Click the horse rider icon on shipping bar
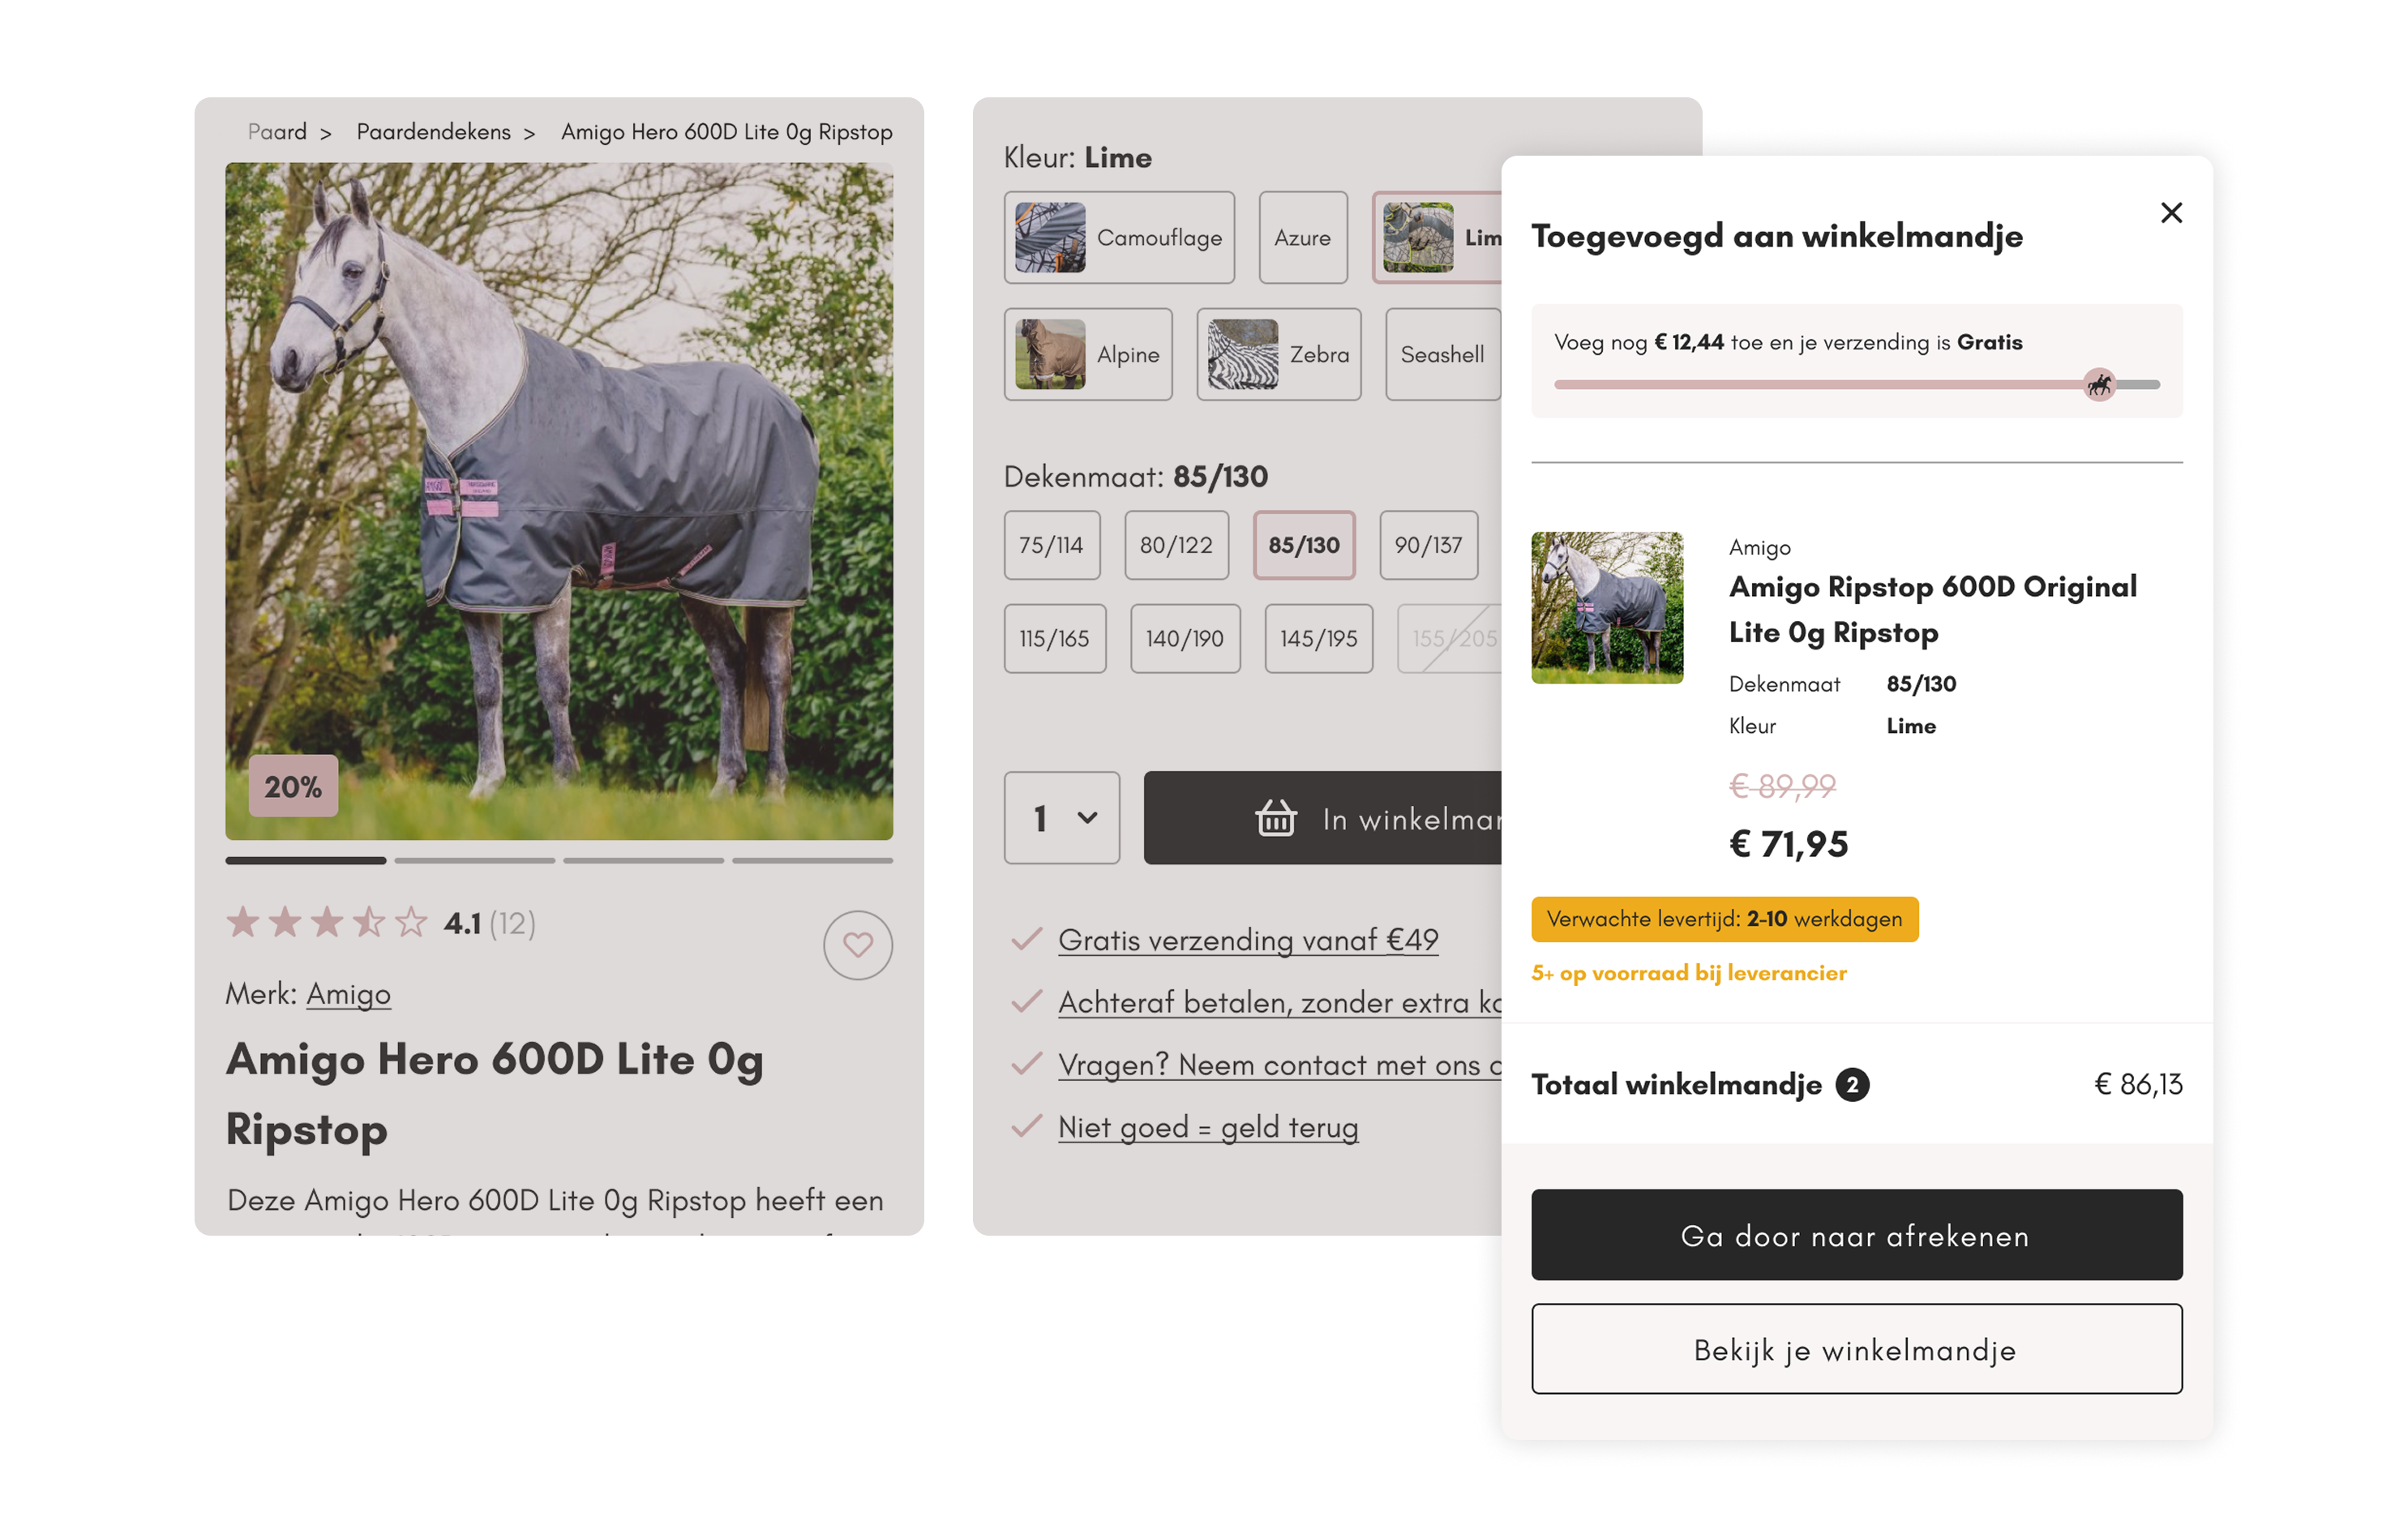 pos(2099,384)
